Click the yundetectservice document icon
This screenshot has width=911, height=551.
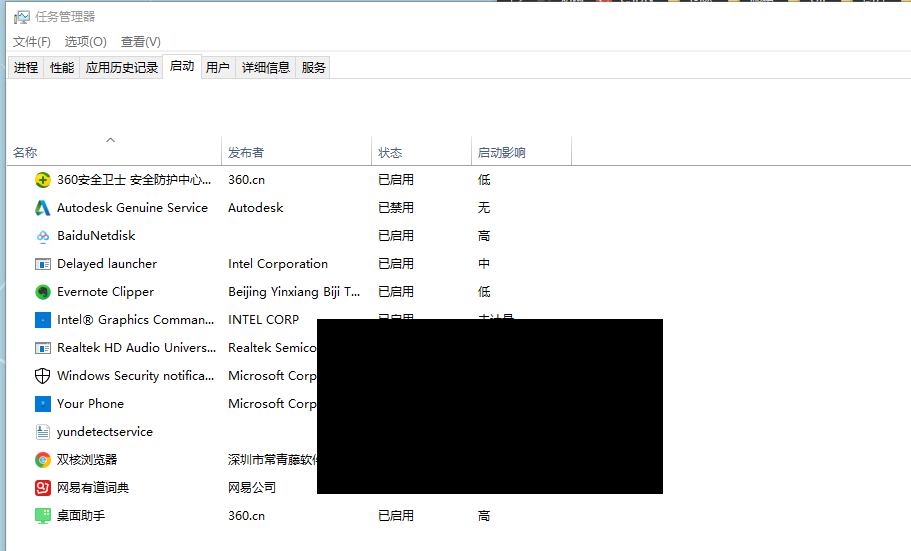click(x=42, y=431)
